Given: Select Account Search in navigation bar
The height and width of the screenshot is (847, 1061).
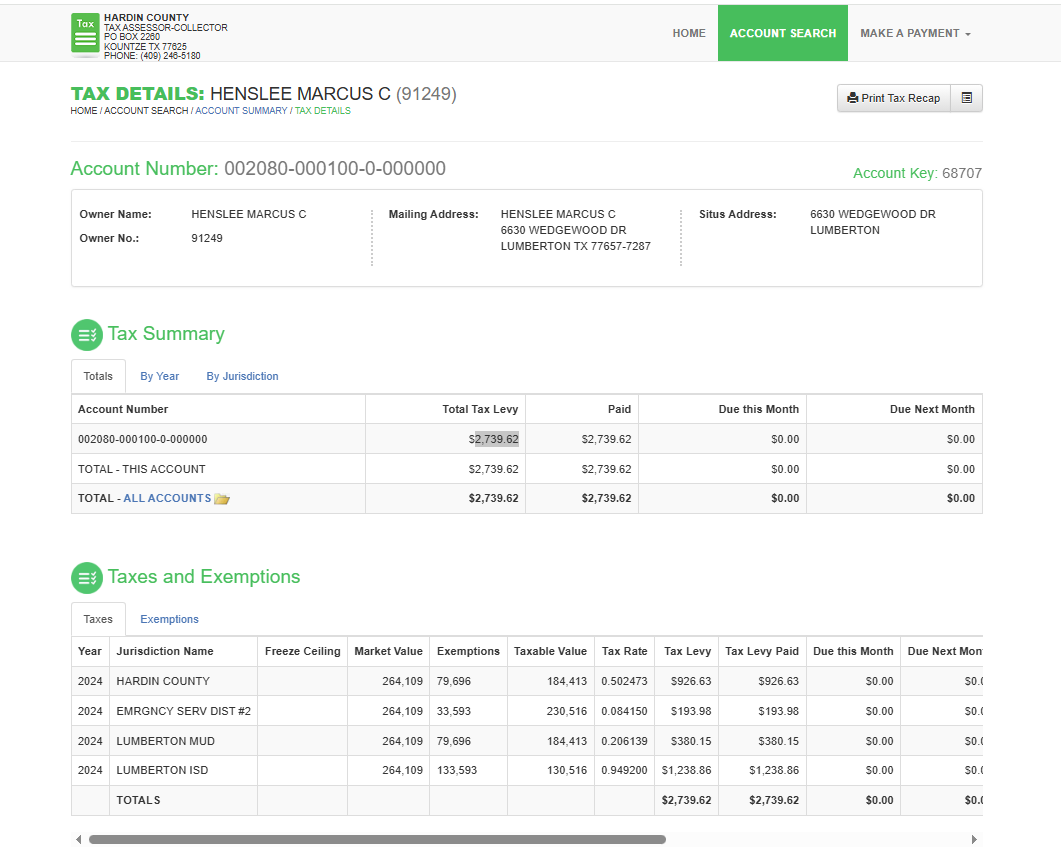Looking at the screenshot, I should pos(782,33).
